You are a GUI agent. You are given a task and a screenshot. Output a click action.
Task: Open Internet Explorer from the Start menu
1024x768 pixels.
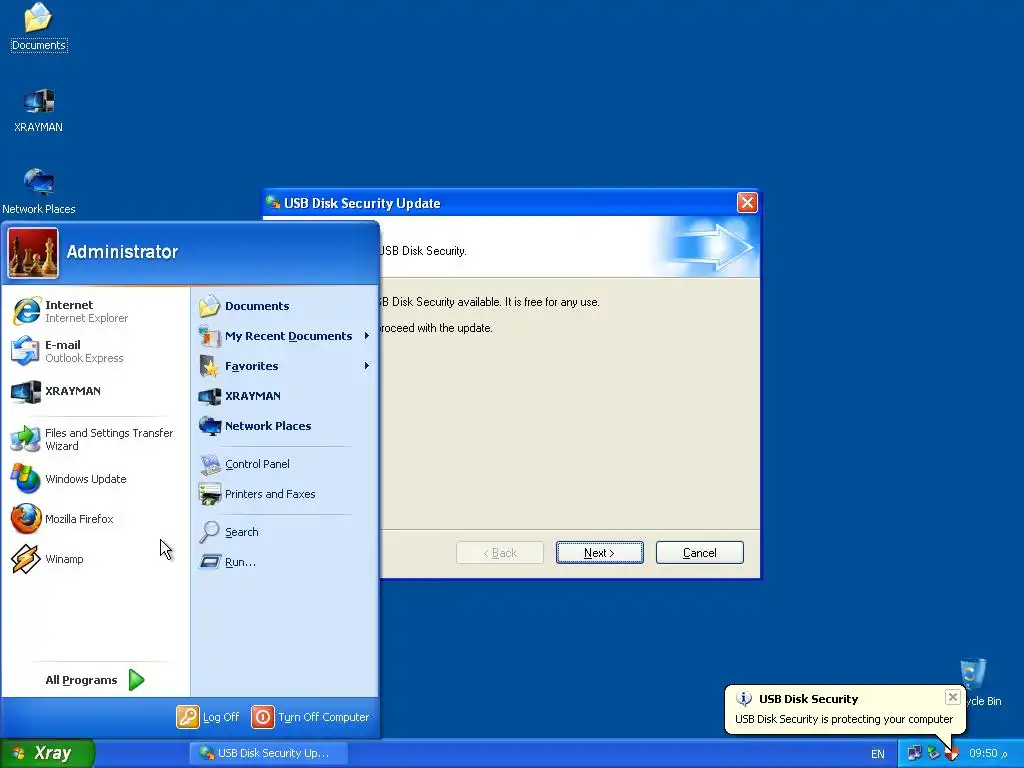click(95, 311)
